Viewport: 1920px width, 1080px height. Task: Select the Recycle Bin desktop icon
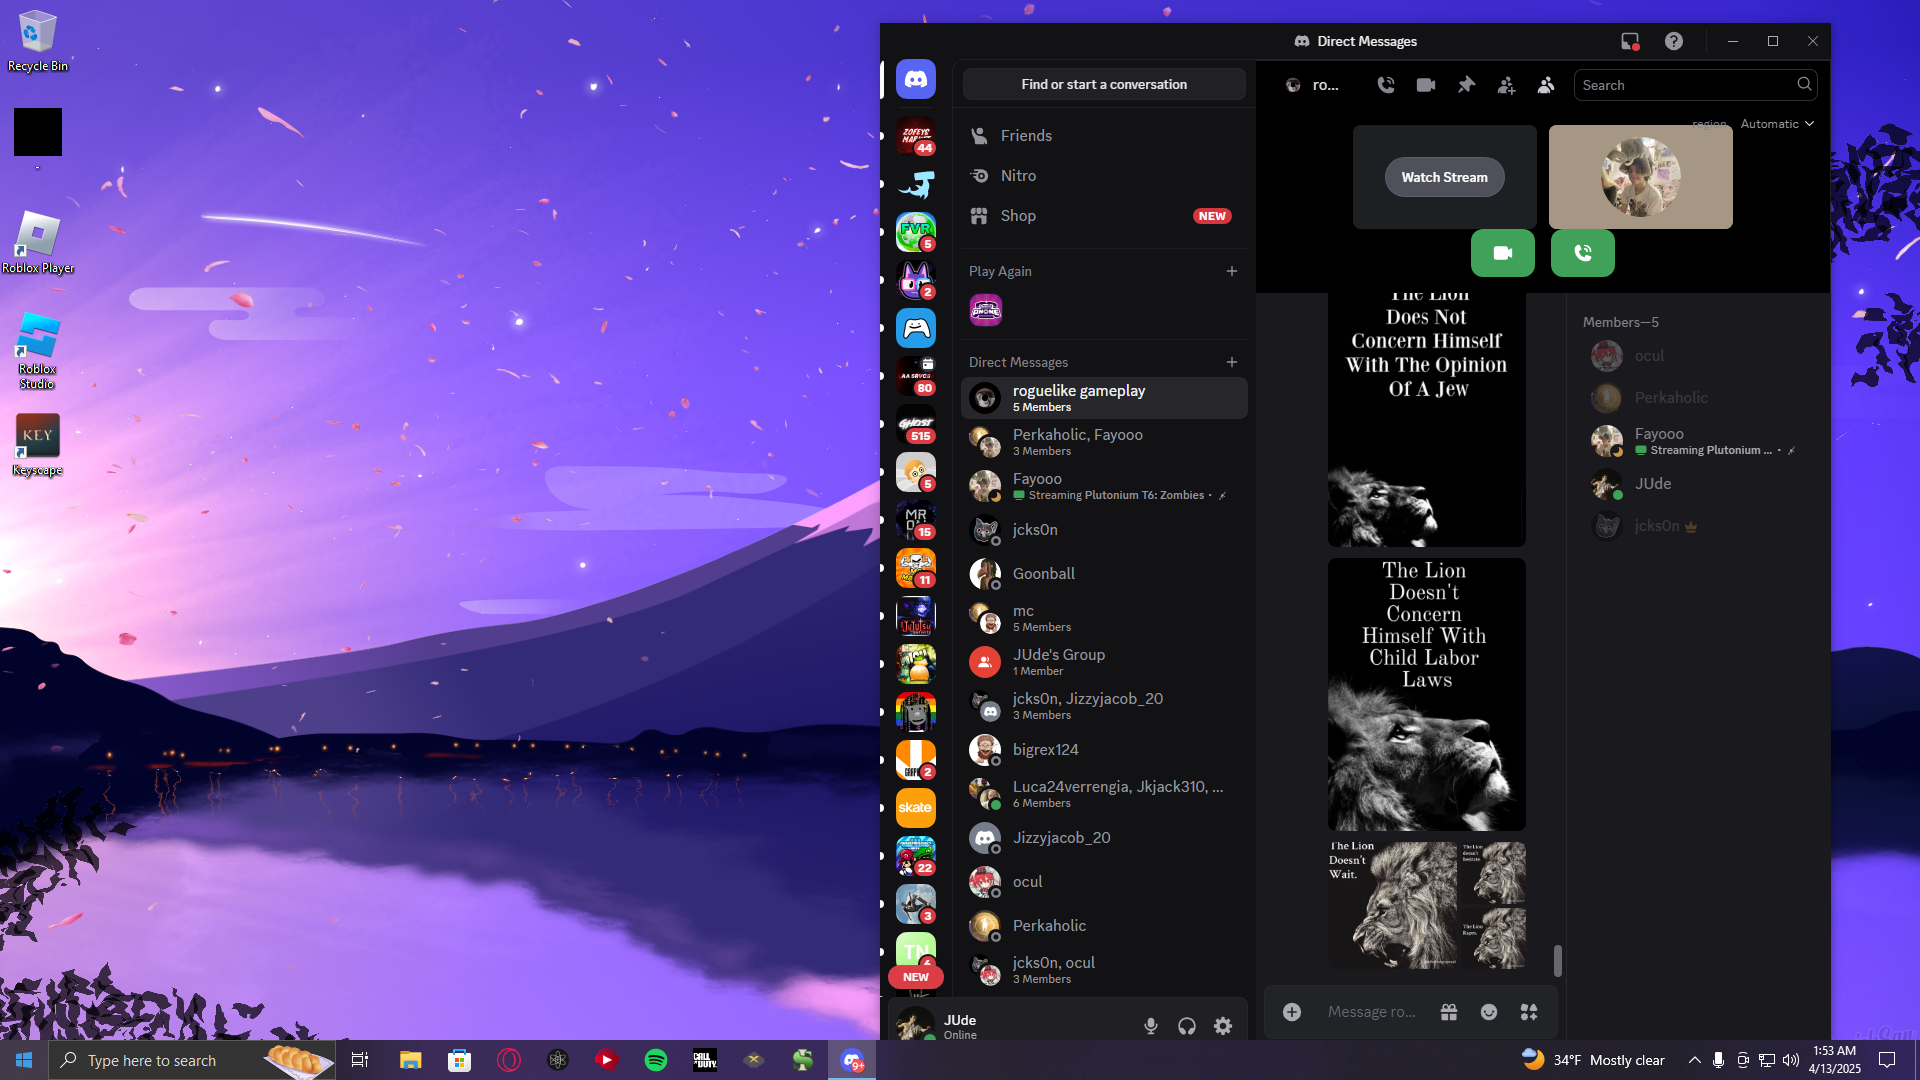[38, 42]
